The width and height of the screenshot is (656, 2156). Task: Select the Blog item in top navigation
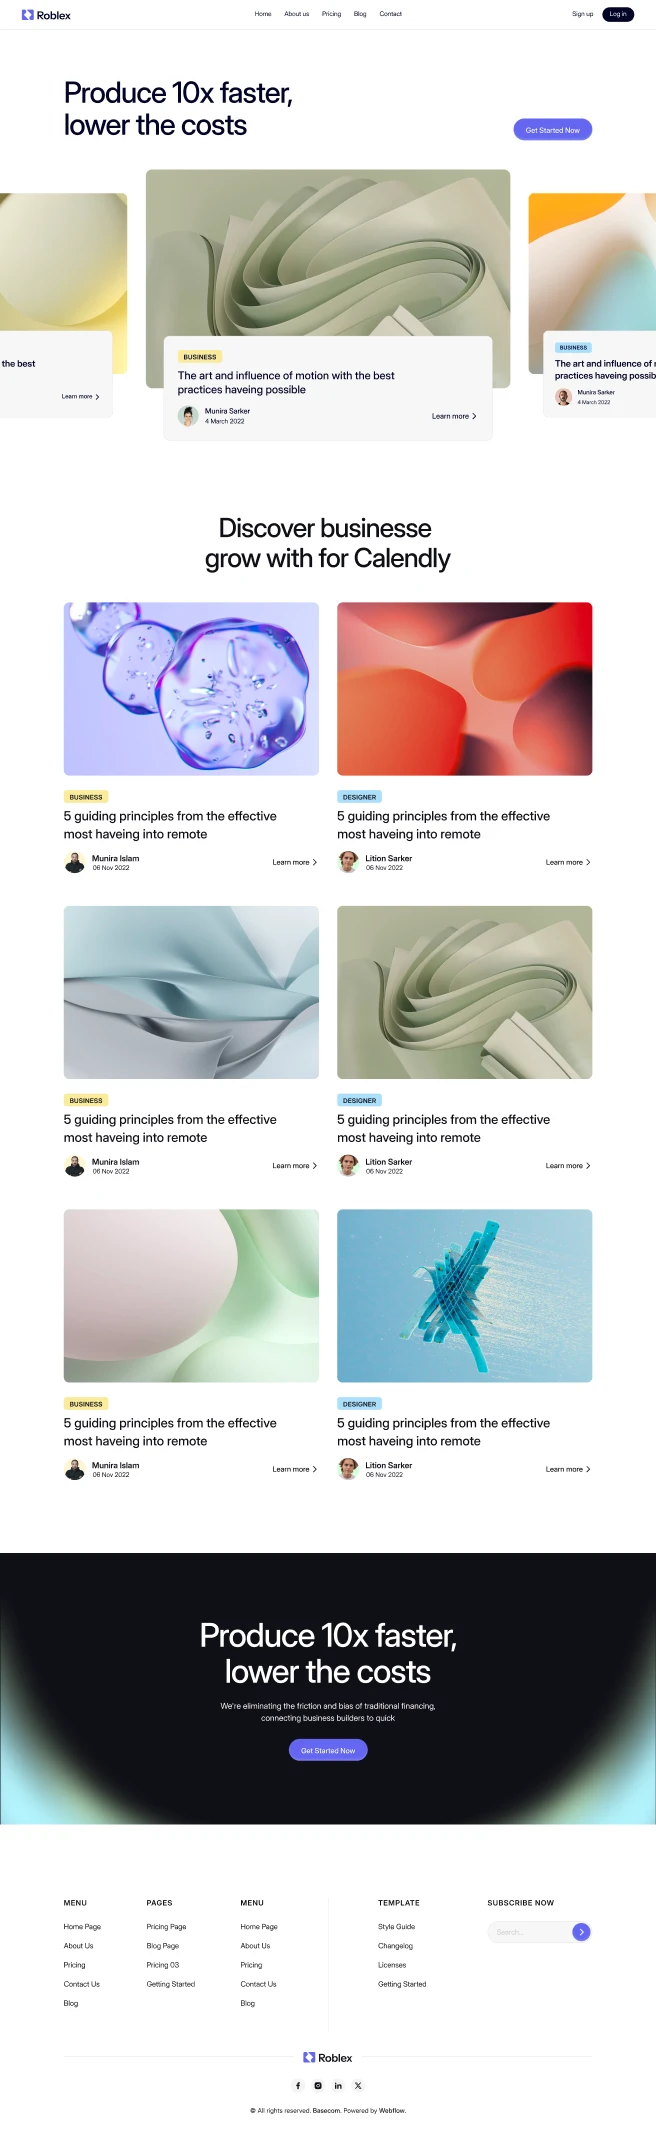tap(360, 14)
